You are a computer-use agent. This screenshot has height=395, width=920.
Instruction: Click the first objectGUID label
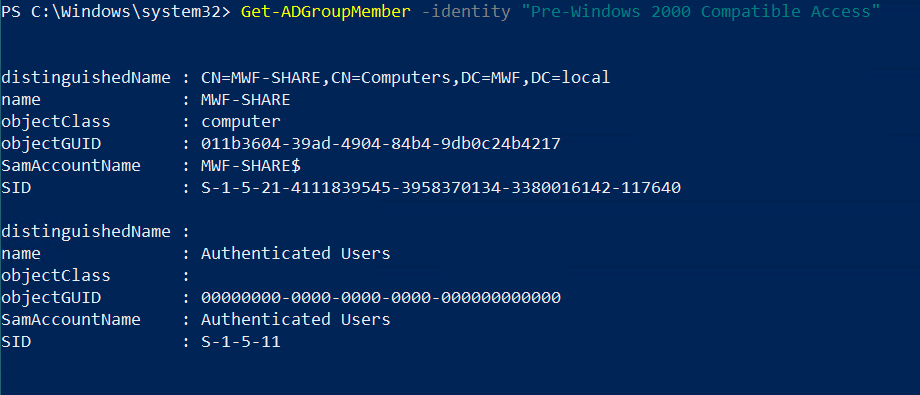51,144
